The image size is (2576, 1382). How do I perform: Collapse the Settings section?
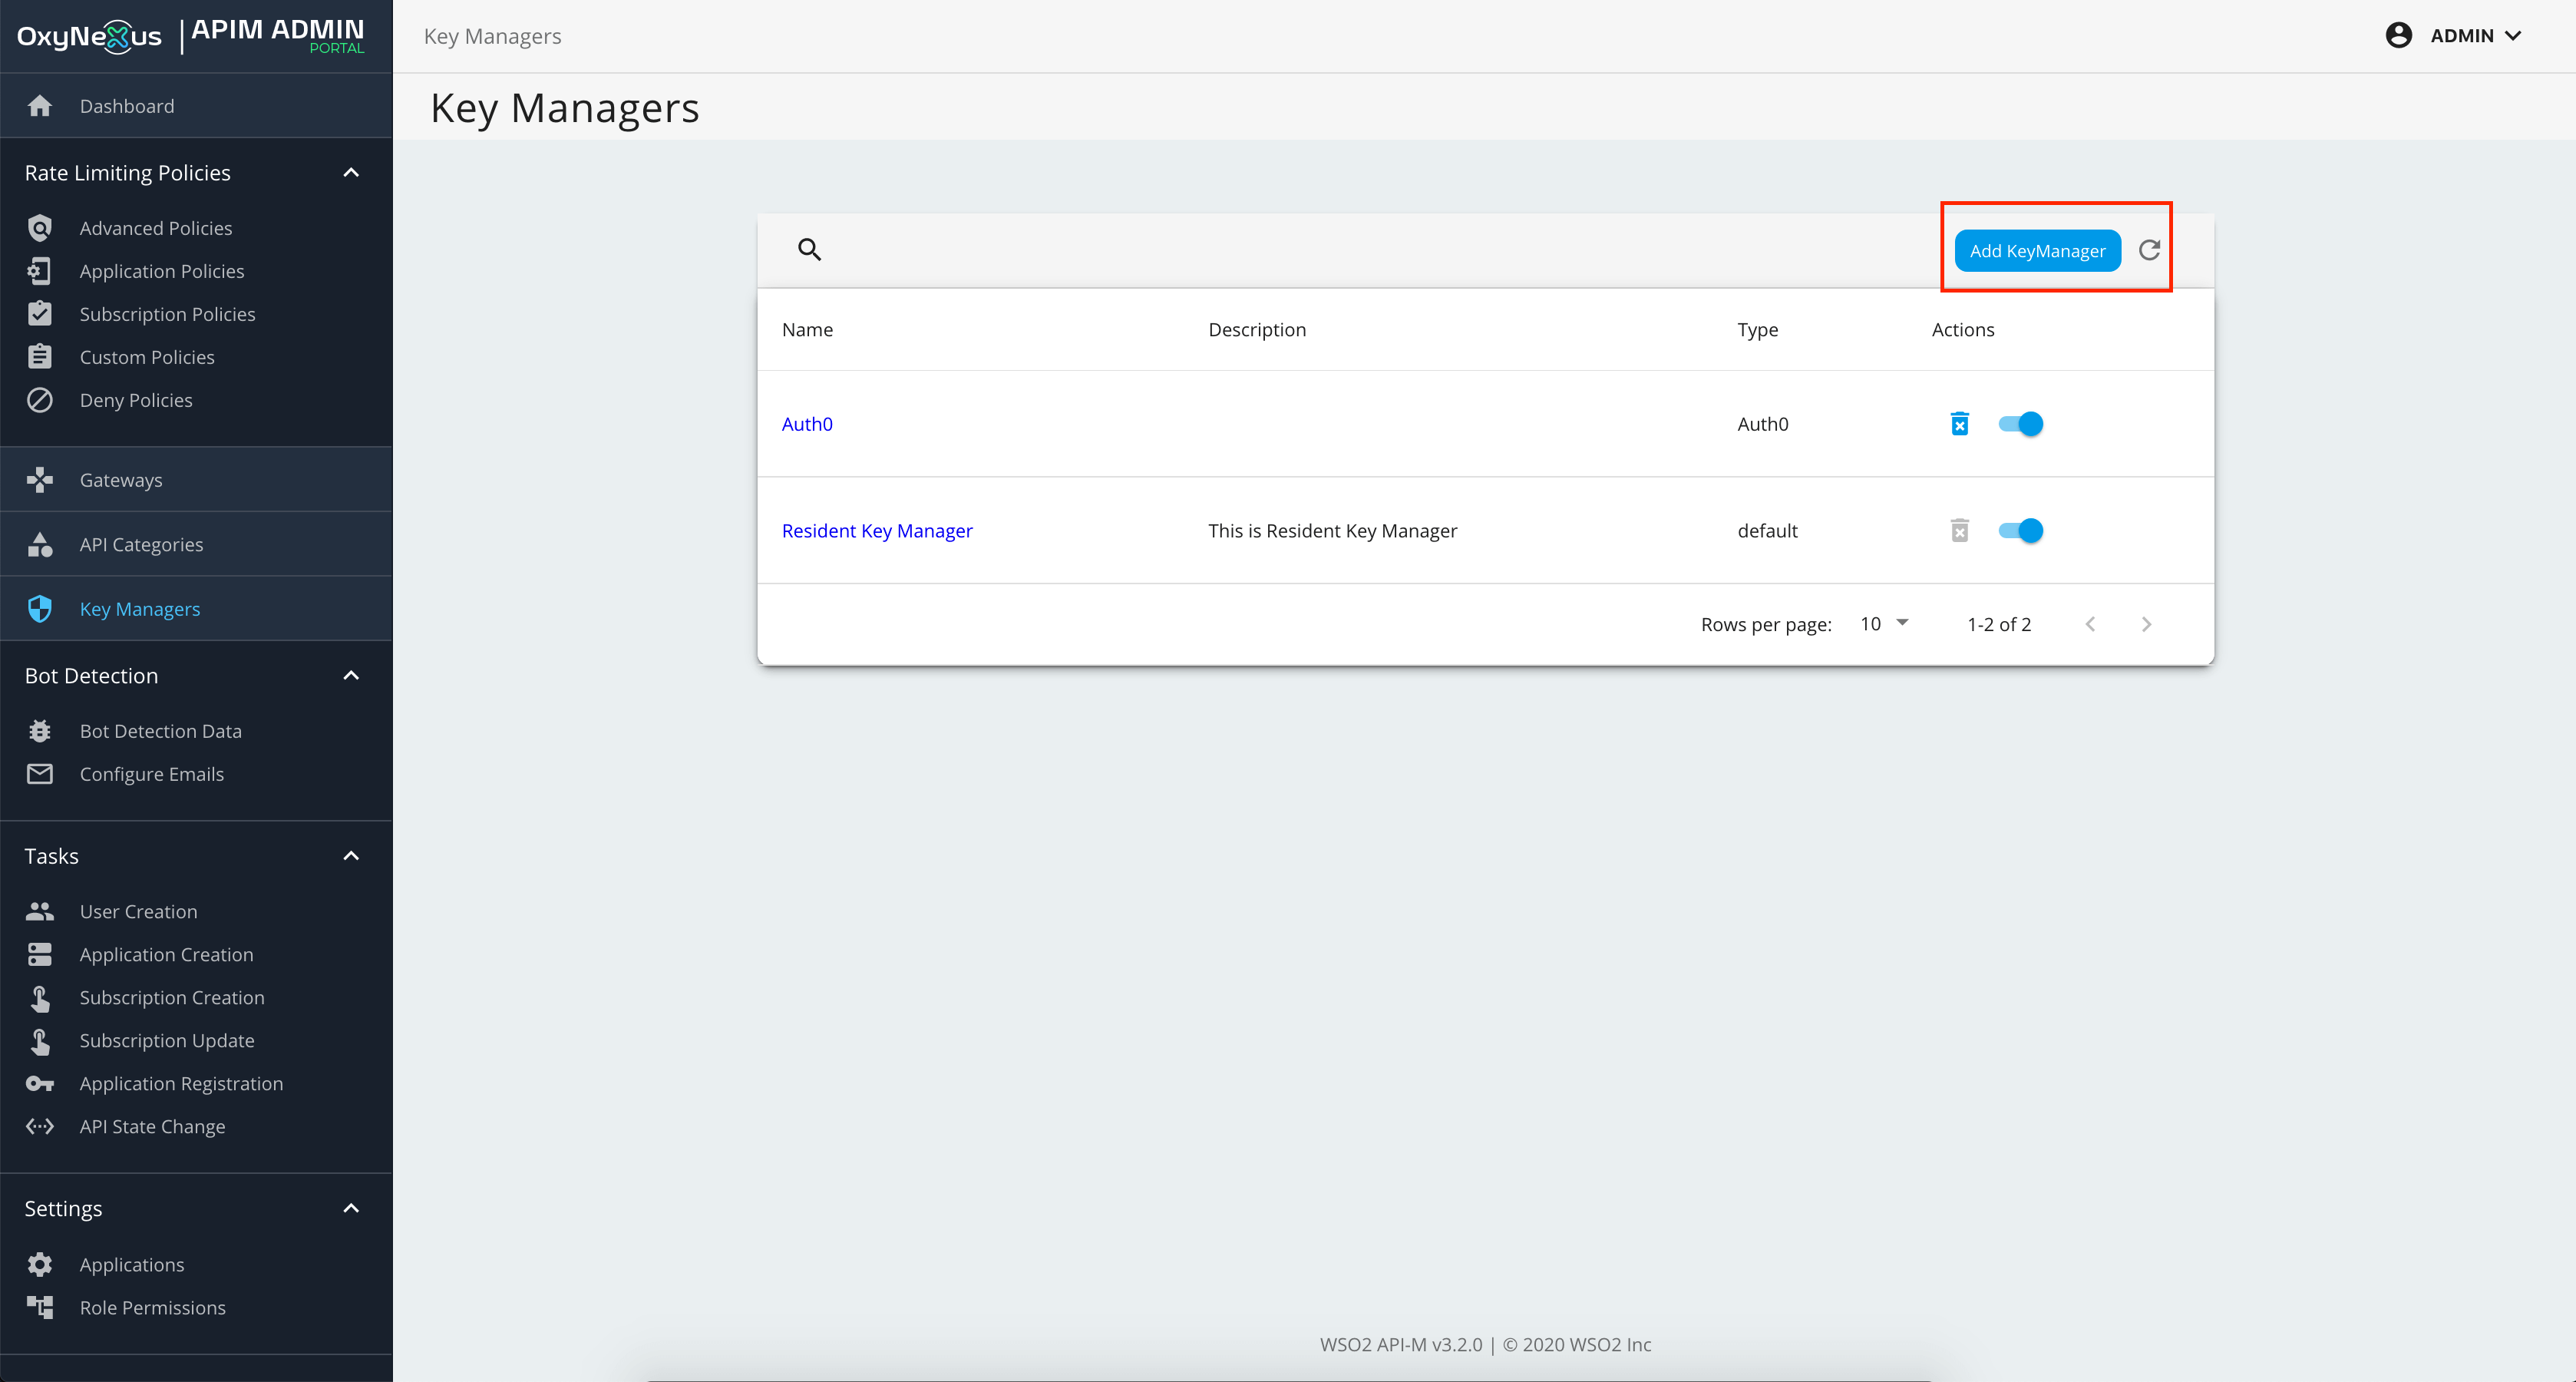(x=351, y=1208)
